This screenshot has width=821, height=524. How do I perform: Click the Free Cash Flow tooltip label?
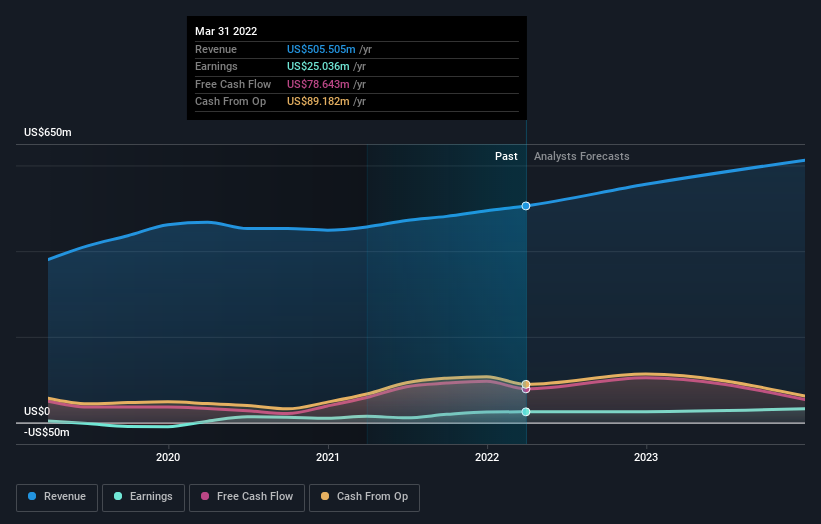pyautogui.click(x=233, y=84)
